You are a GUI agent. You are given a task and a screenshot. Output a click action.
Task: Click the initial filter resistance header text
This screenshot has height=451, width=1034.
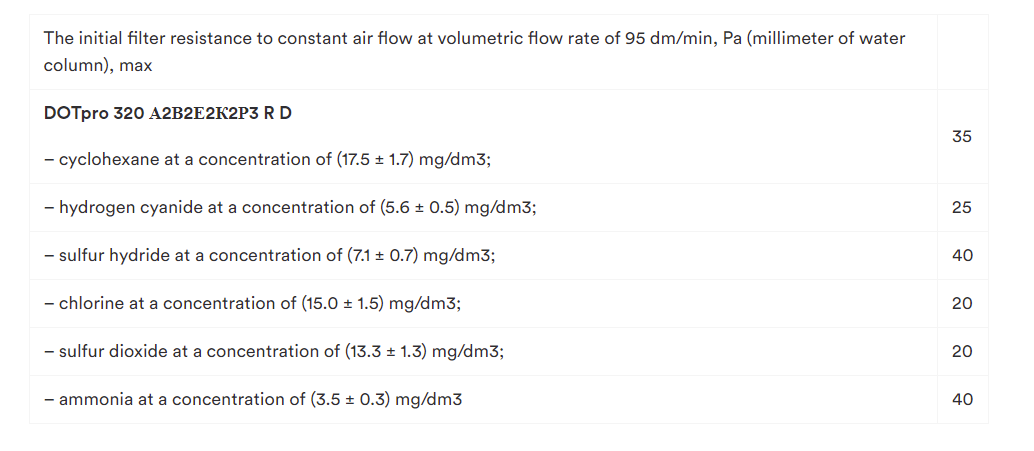coord(474,51)
